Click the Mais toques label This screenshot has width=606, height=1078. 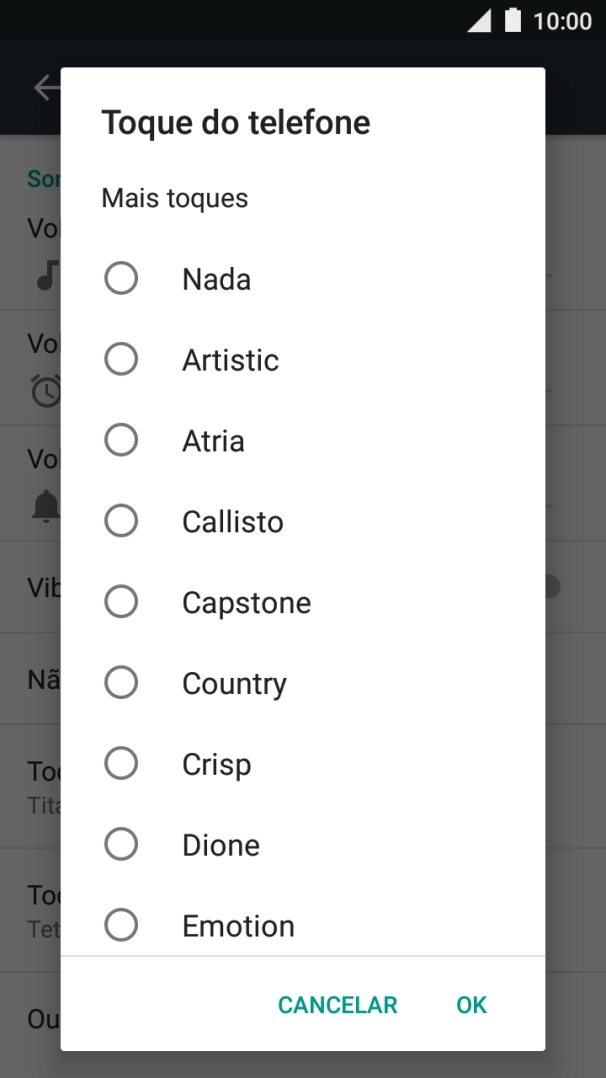pyautogui.click(x=175, y=198)
